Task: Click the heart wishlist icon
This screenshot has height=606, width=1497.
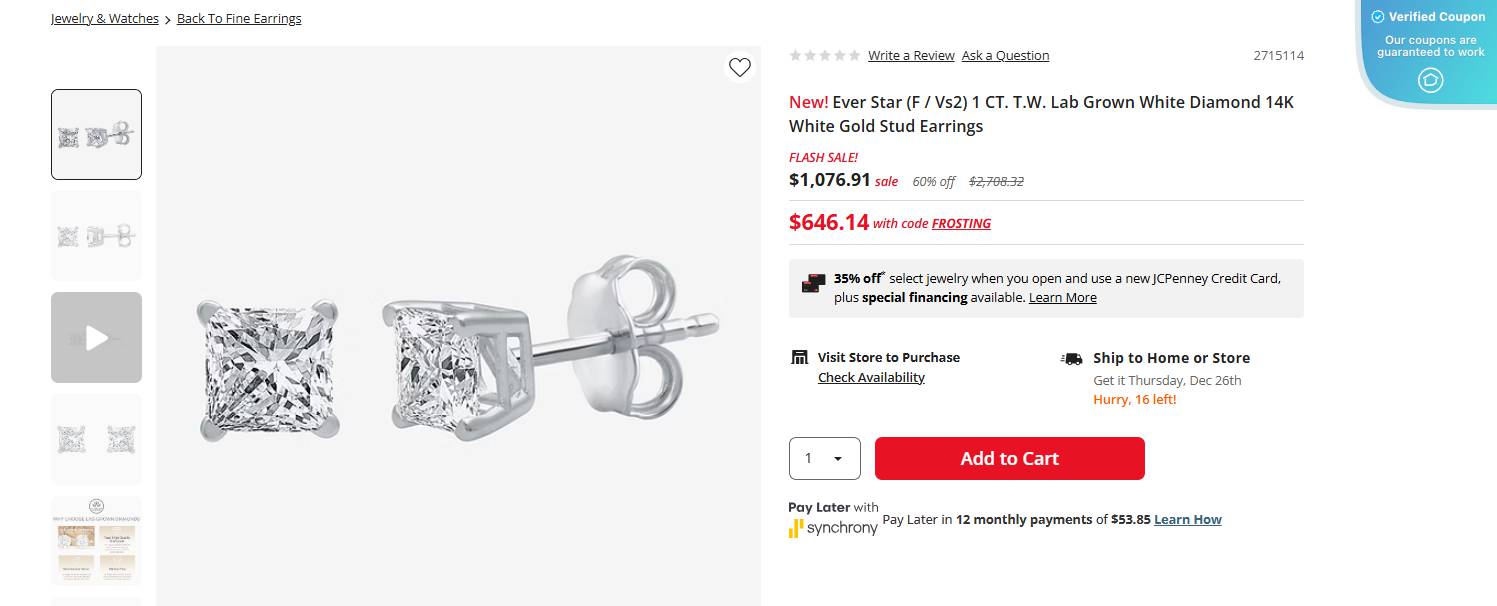Action: 740,67
